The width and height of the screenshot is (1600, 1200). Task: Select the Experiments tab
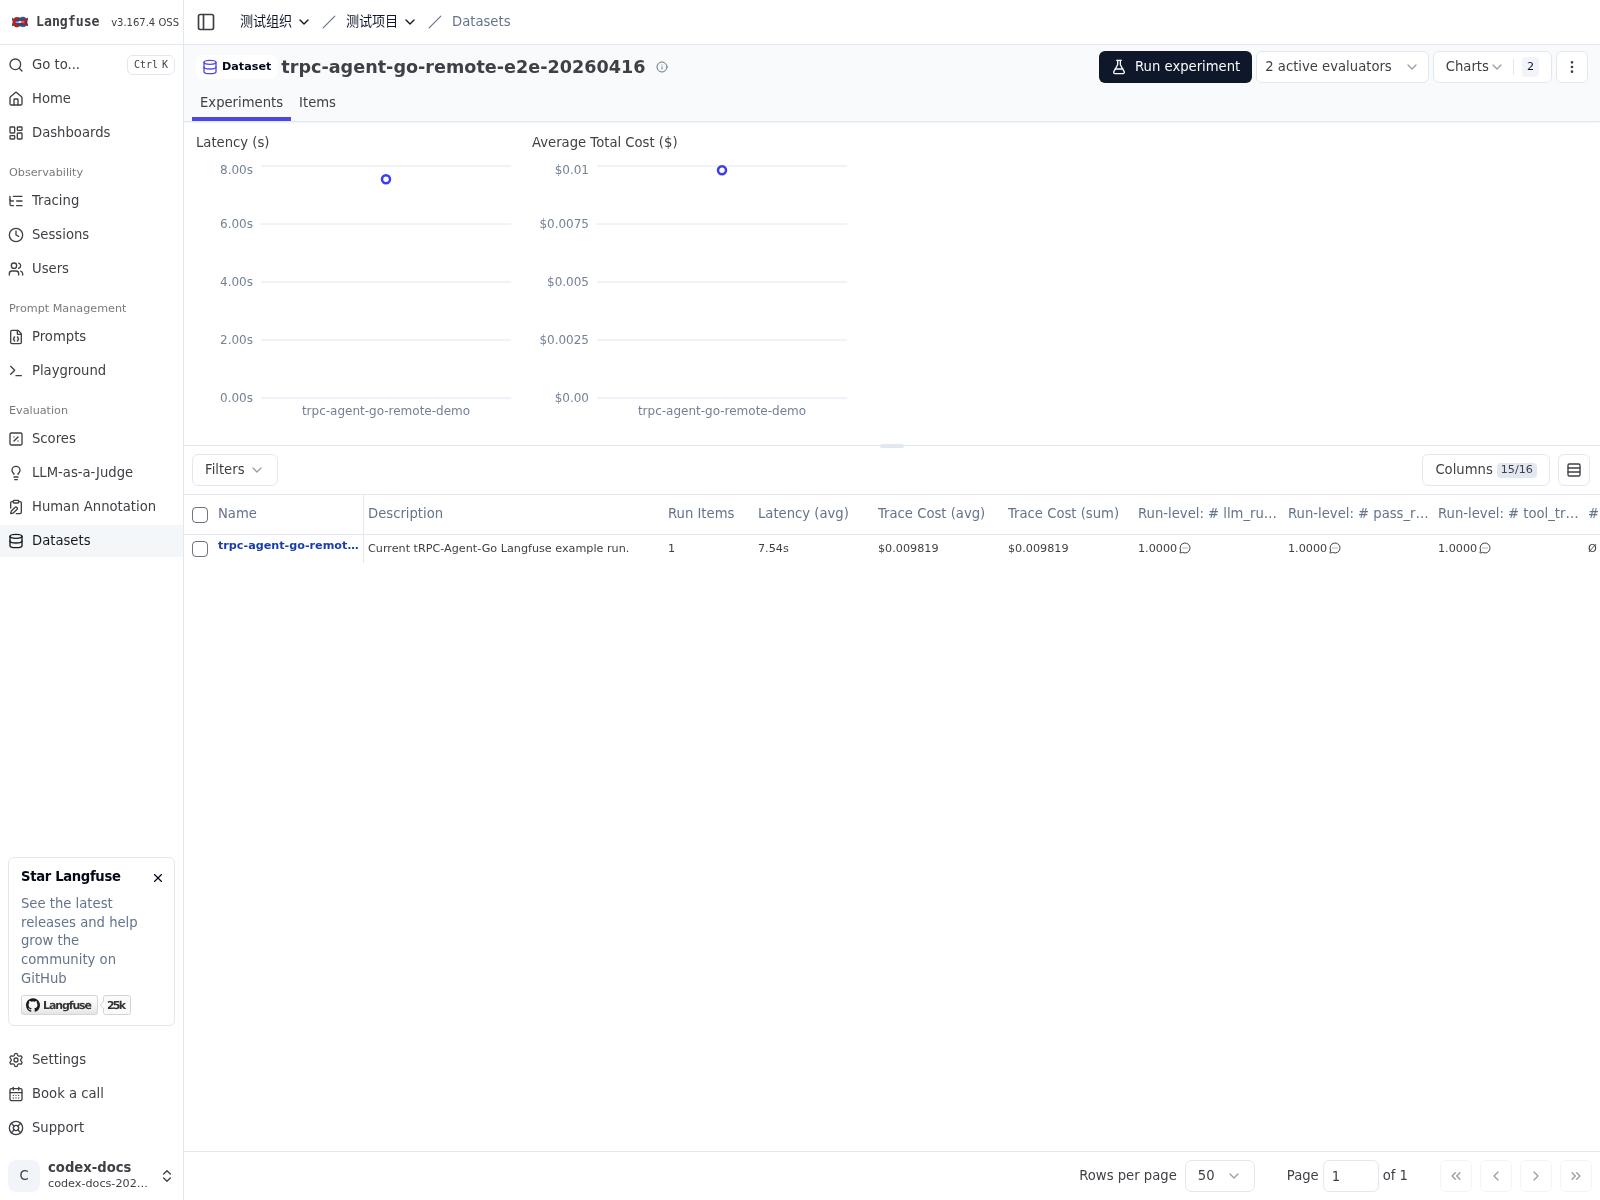[x=241, y=102]
